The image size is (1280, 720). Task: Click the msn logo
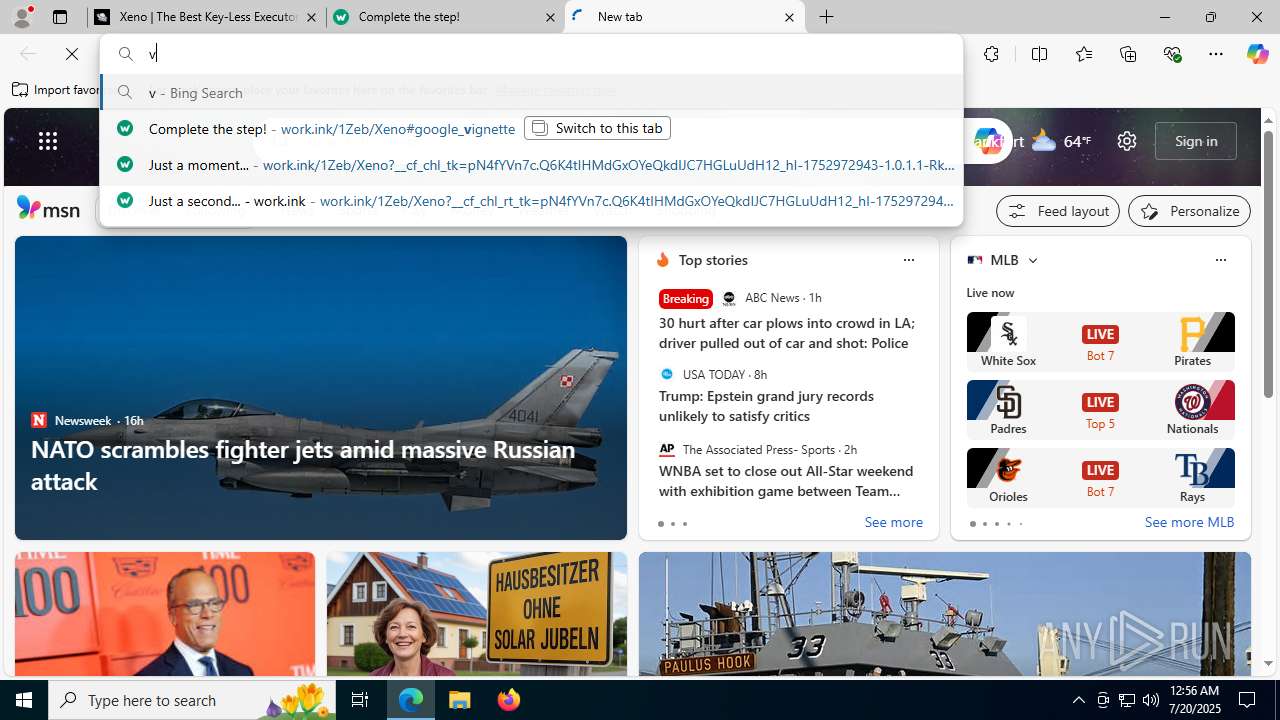(x=48, y=209)
